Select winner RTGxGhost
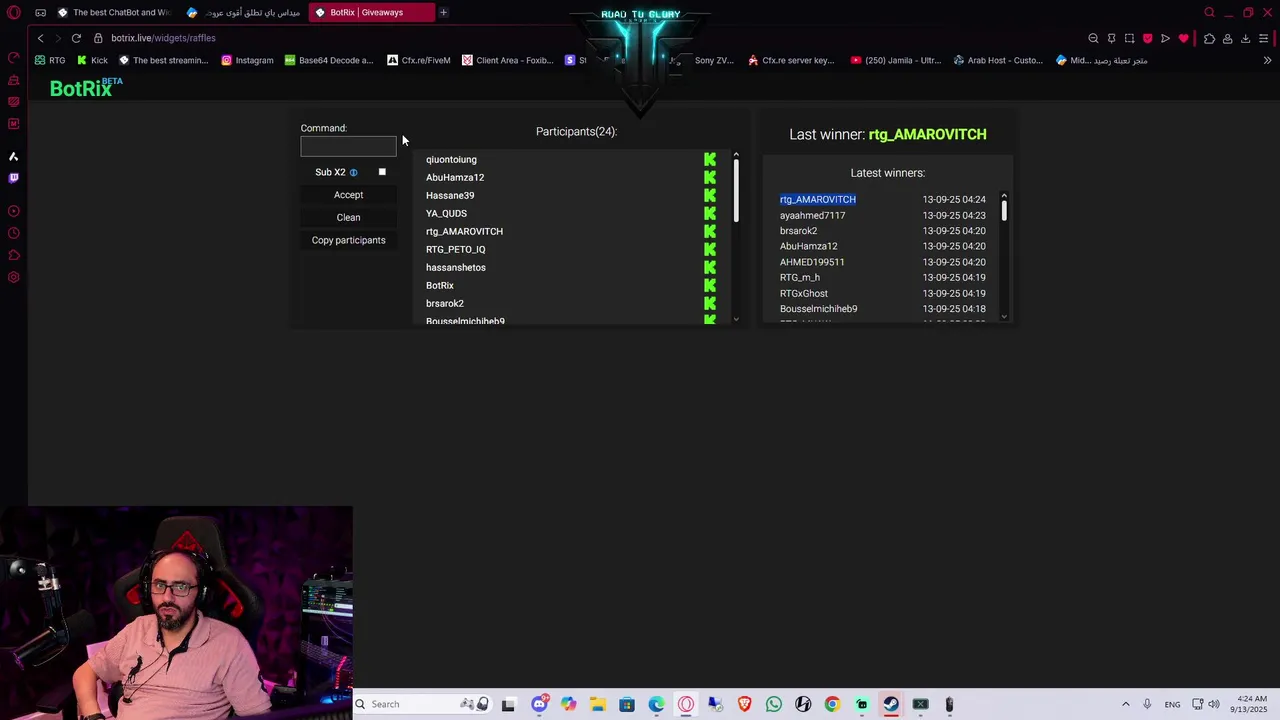The width and height of the screenshot is (1280, 720). pyautogui.click(x=804, y=294)
